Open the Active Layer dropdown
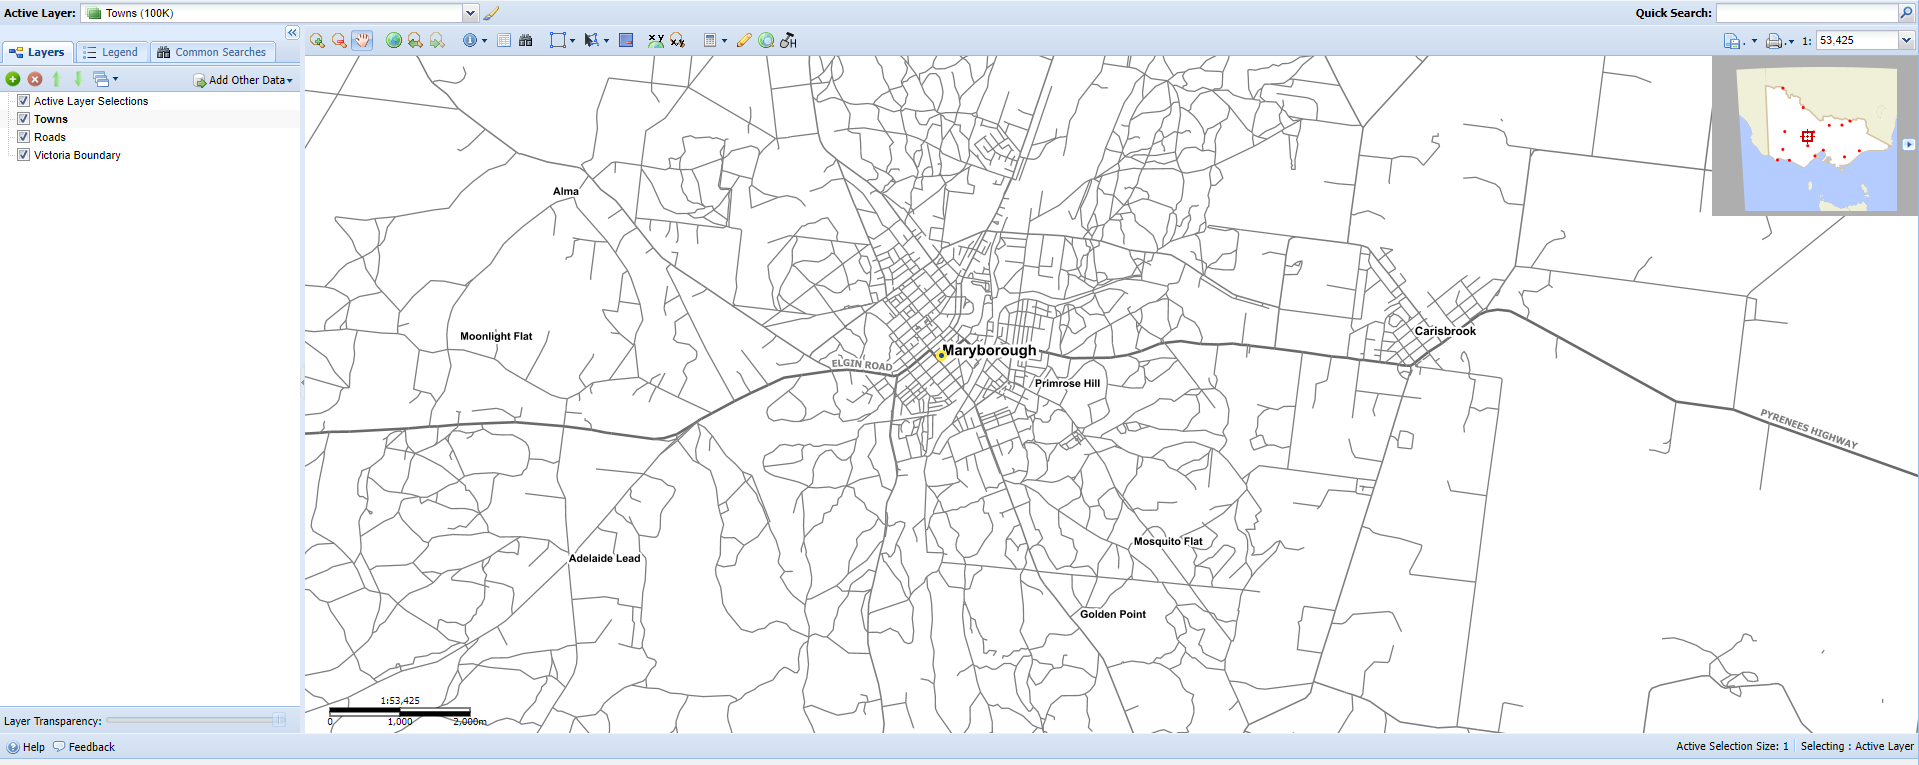Viewport: 1919px width, 765px height. pyautogui.click(x=470, y=13)
